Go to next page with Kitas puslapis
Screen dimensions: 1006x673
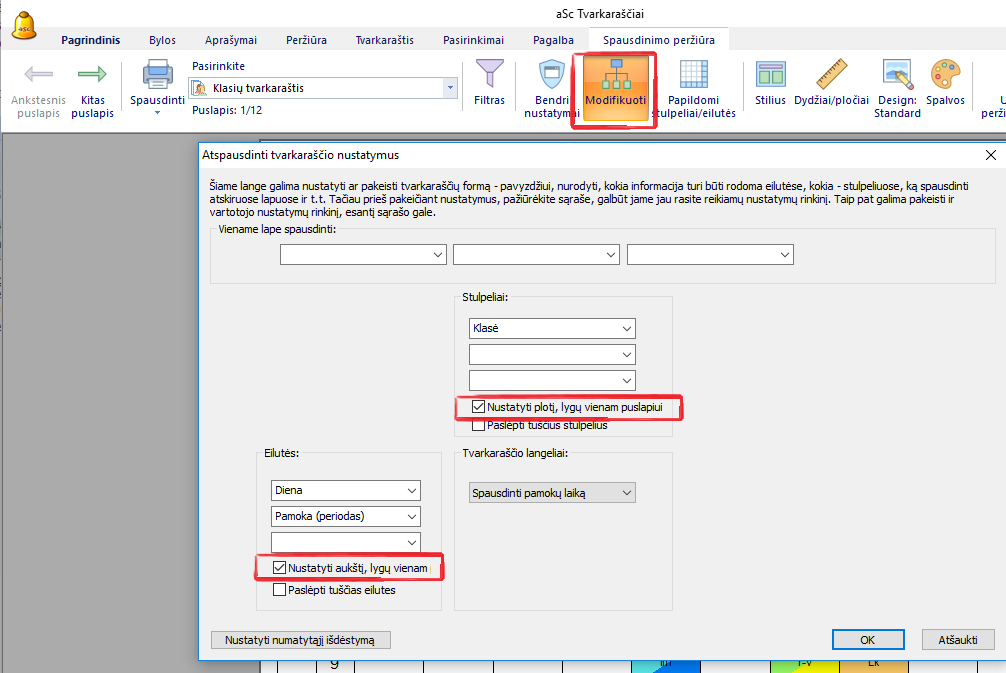pos(92,76)
